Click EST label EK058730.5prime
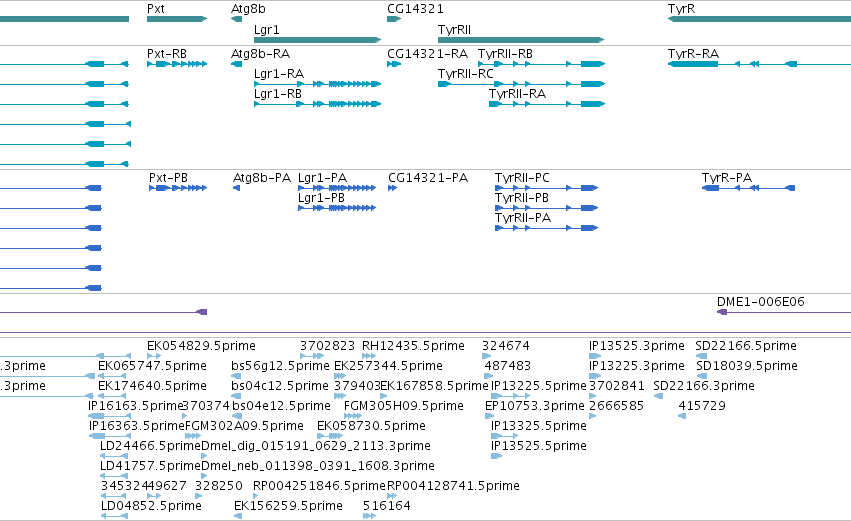This screenshot has height=521, width=851. 371,426
